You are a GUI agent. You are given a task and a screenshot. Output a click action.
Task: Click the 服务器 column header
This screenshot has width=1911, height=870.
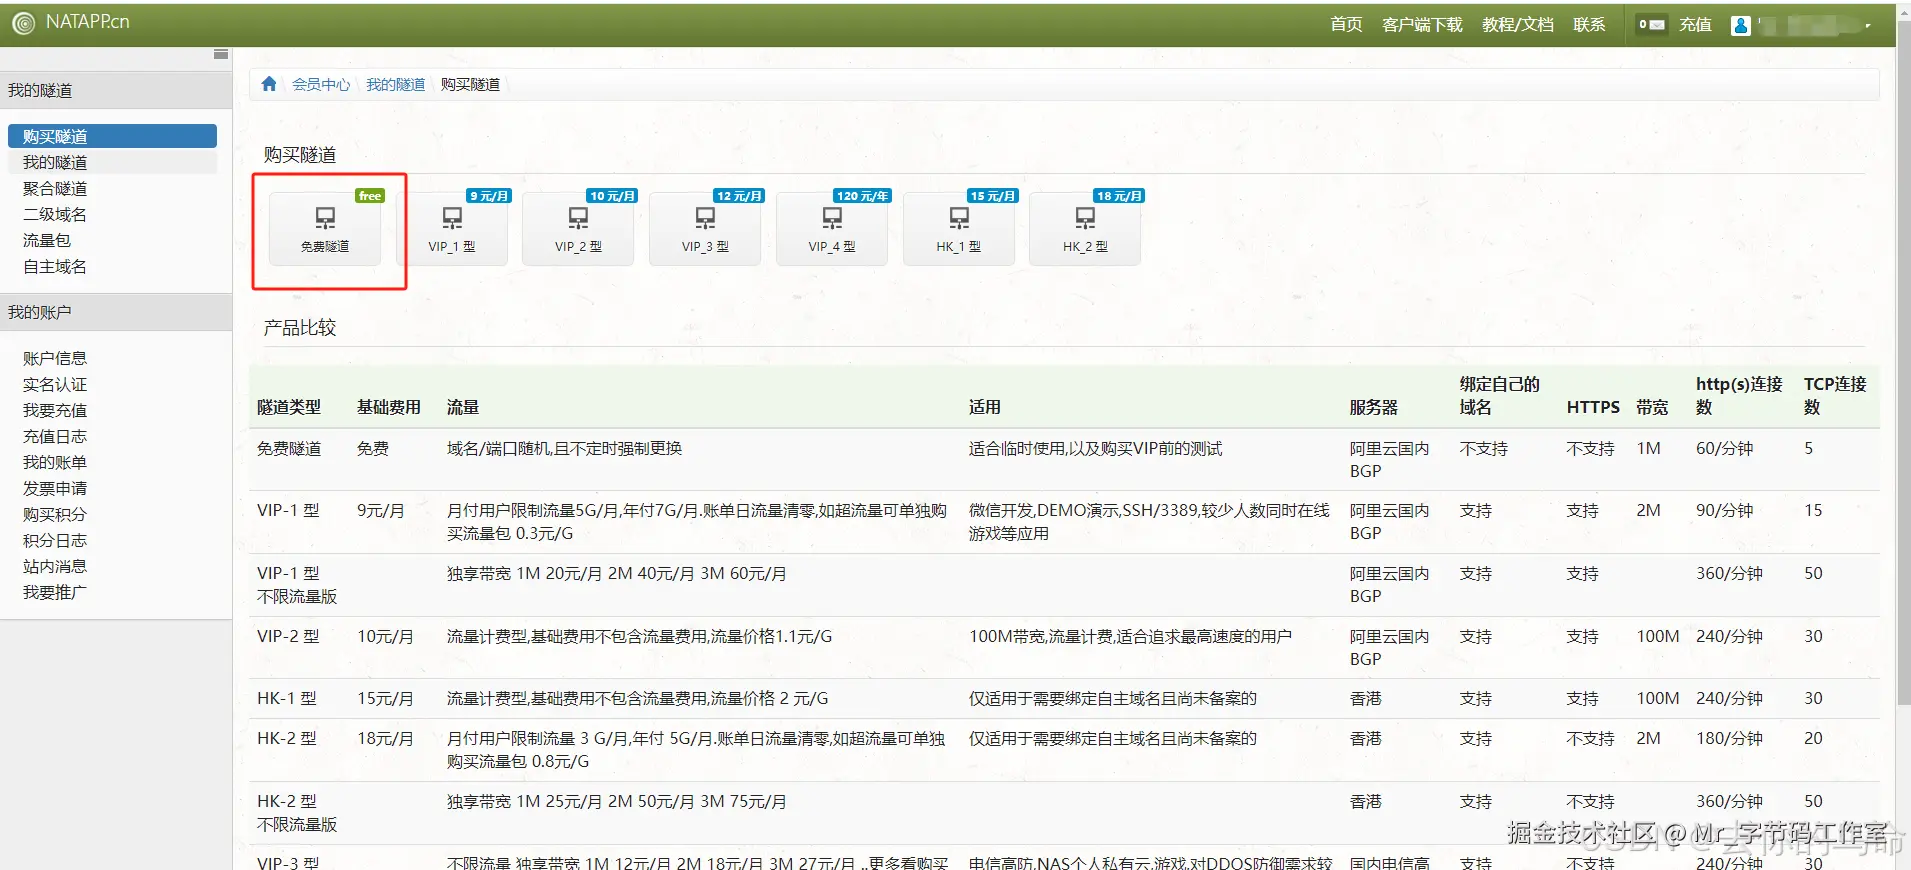pos(1374,407)
